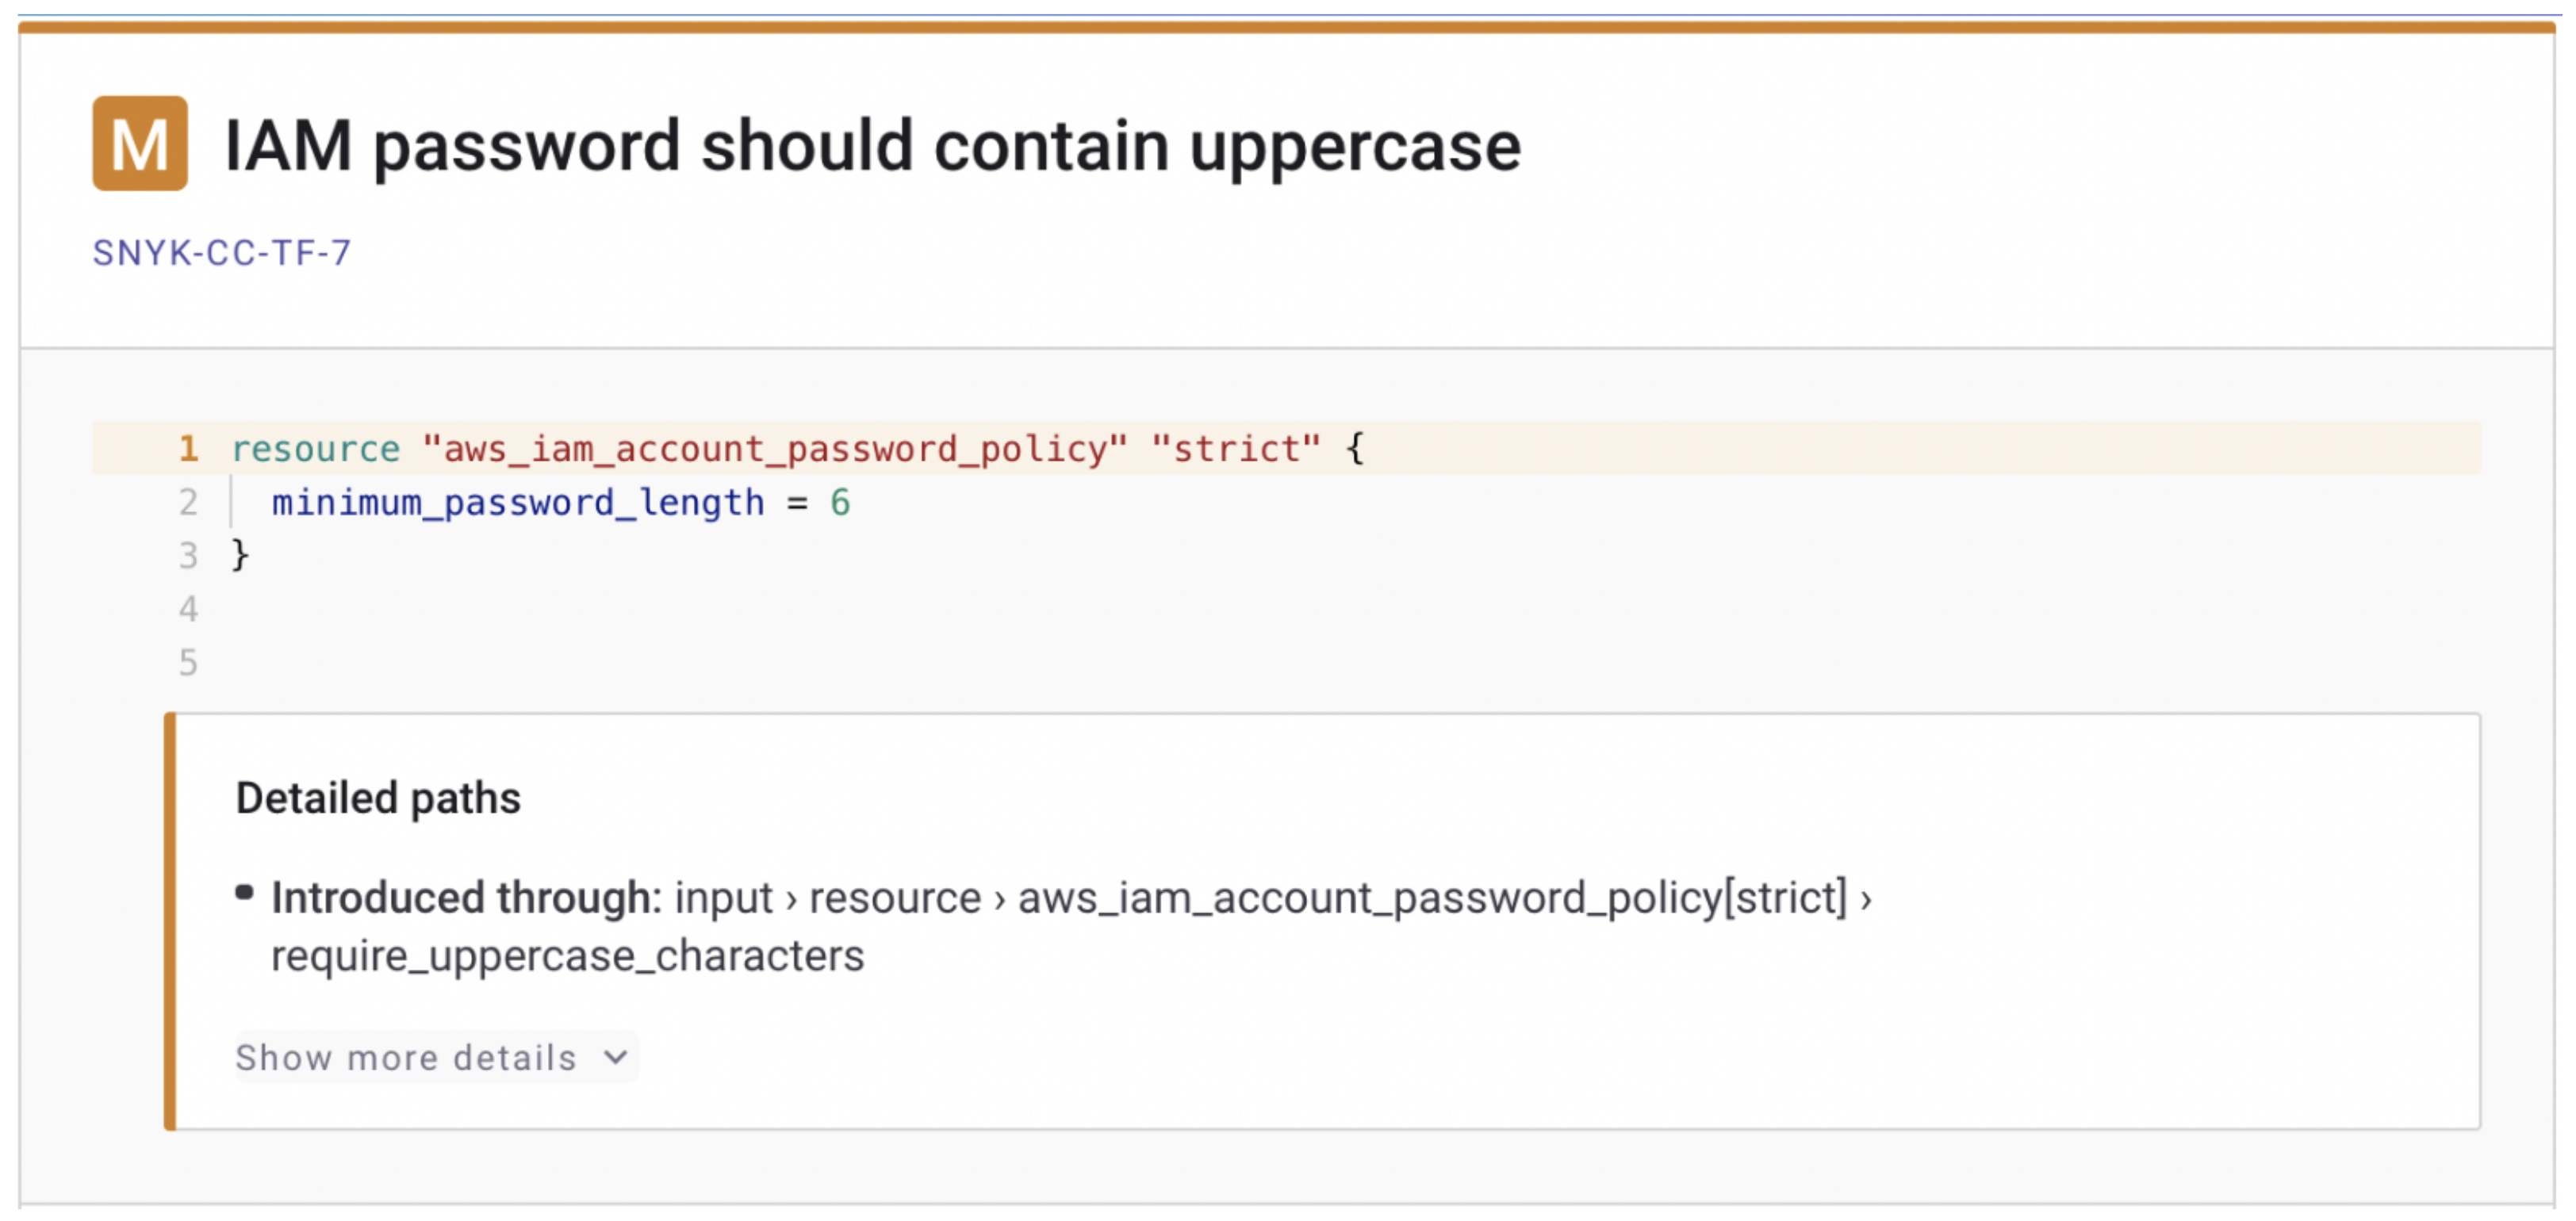This screenshot has height=1221, width=2576.
Task: Open the SNYK-CC-TF-7 rule link
Action: (222, 253)
